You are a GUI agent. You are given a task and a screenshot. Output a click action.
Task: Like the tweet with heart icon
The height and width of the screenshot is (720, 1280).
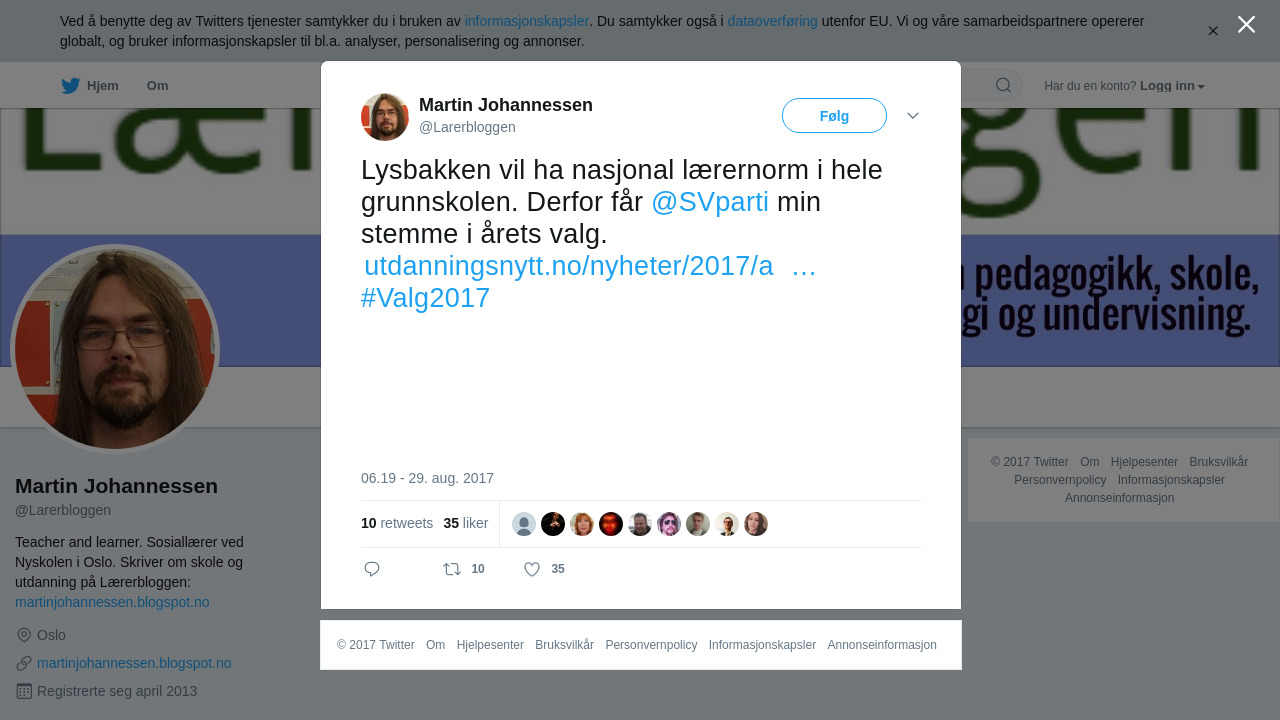[532, 569]
